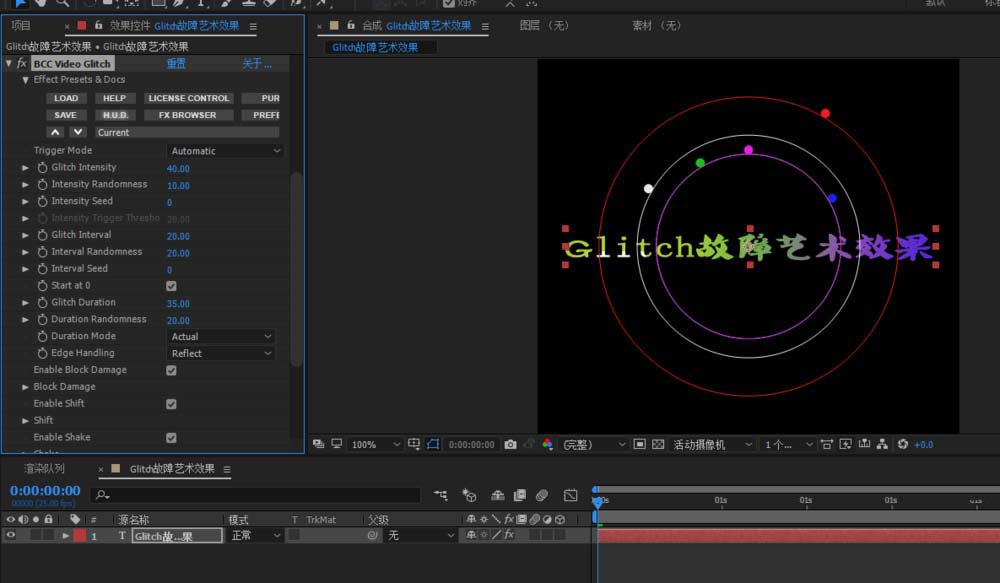The image size is (1000, 583).
Task: Uncheck the Start at 0 checkbox
Action: coord(171,286)
